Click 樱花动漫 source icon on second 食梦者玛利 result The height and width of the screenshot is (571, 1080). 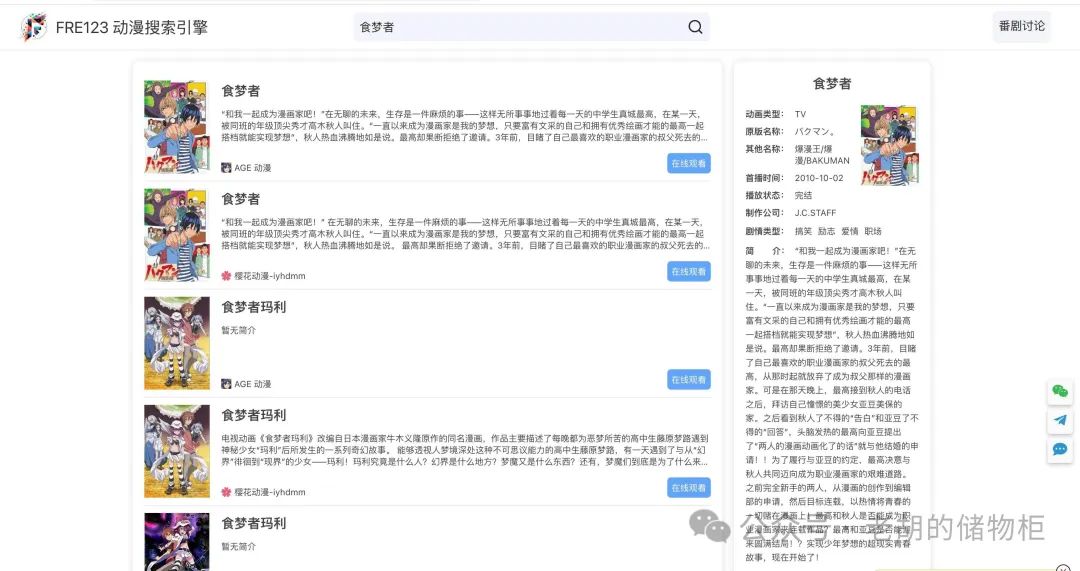[226, 492]
